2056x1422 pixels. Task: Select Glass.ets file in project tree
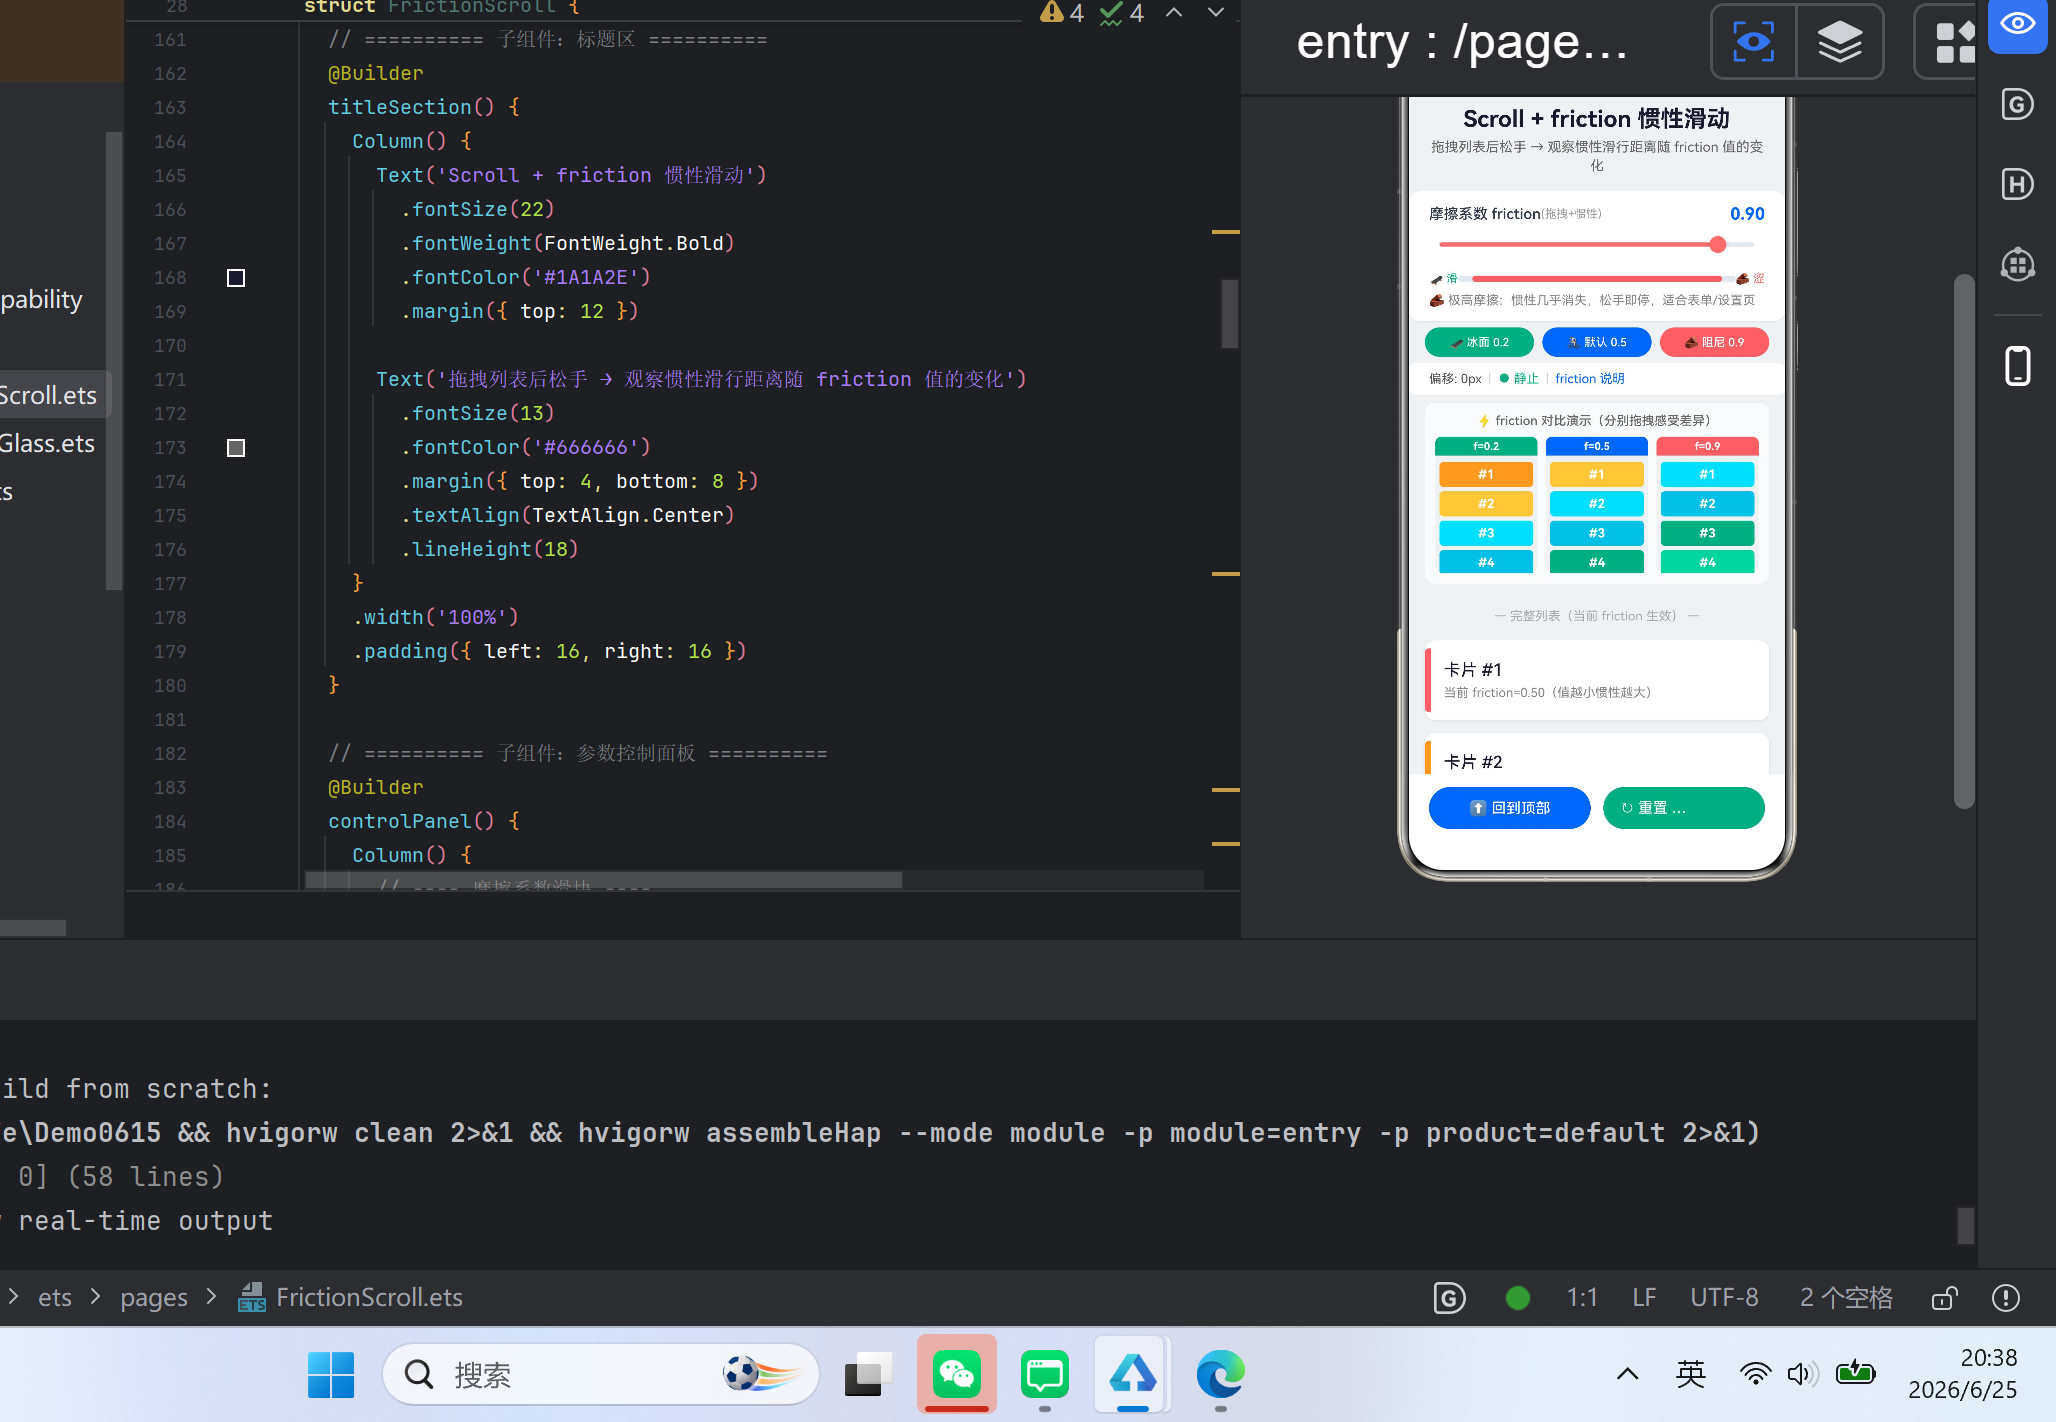point(47,443)
